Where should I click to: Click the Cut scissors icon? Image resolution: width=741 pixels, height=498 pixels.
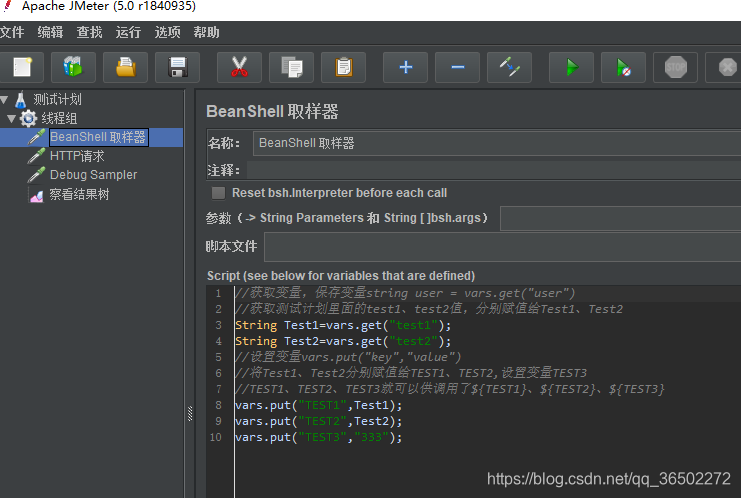point(239,67)
